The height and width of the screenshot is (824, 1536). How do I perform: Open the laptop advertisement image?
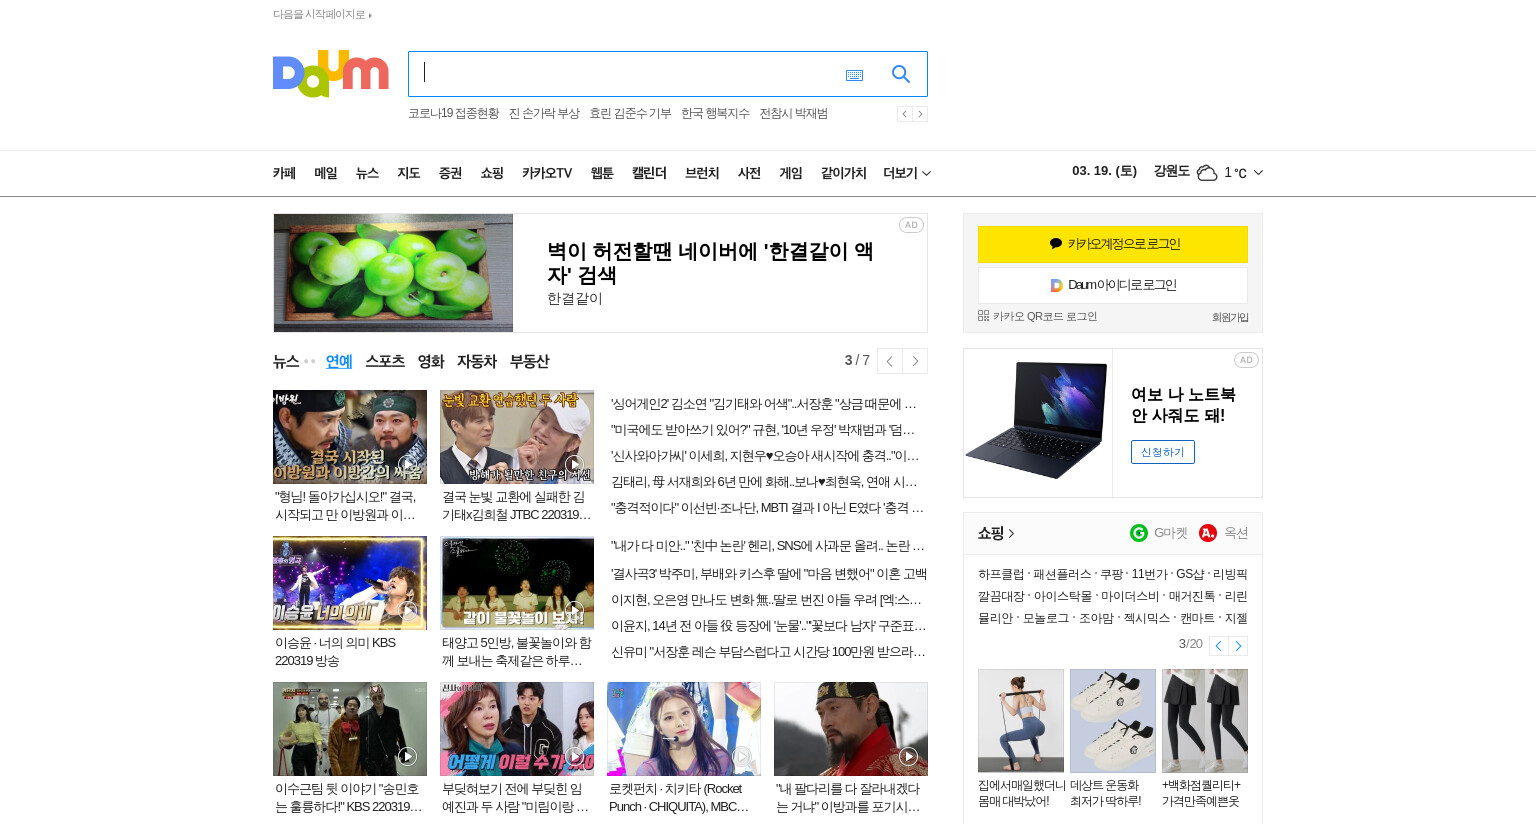click(x=1038, y=423)
